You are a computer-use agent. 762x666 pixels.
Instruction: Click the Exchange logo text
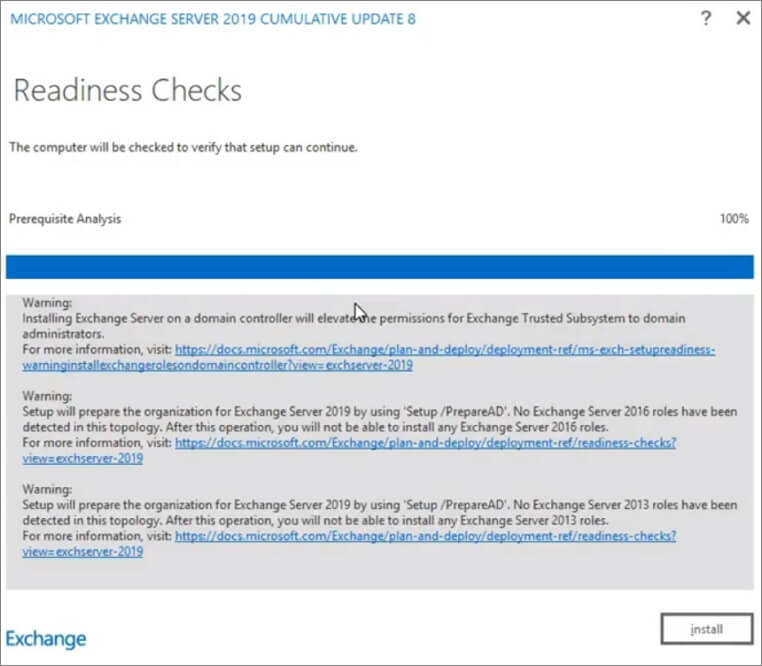[46, 639]
